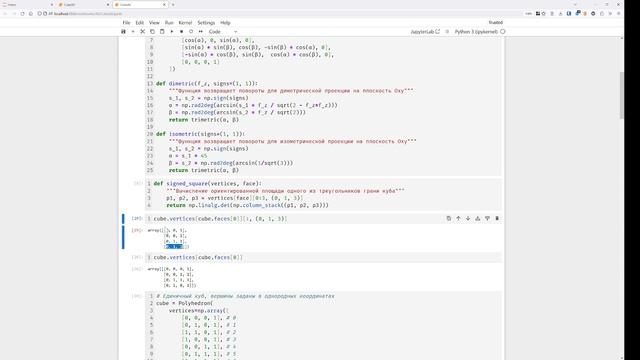Reload the page in browser
The height and width of the screenshot is (360, 640).
(x=22, y=13)
